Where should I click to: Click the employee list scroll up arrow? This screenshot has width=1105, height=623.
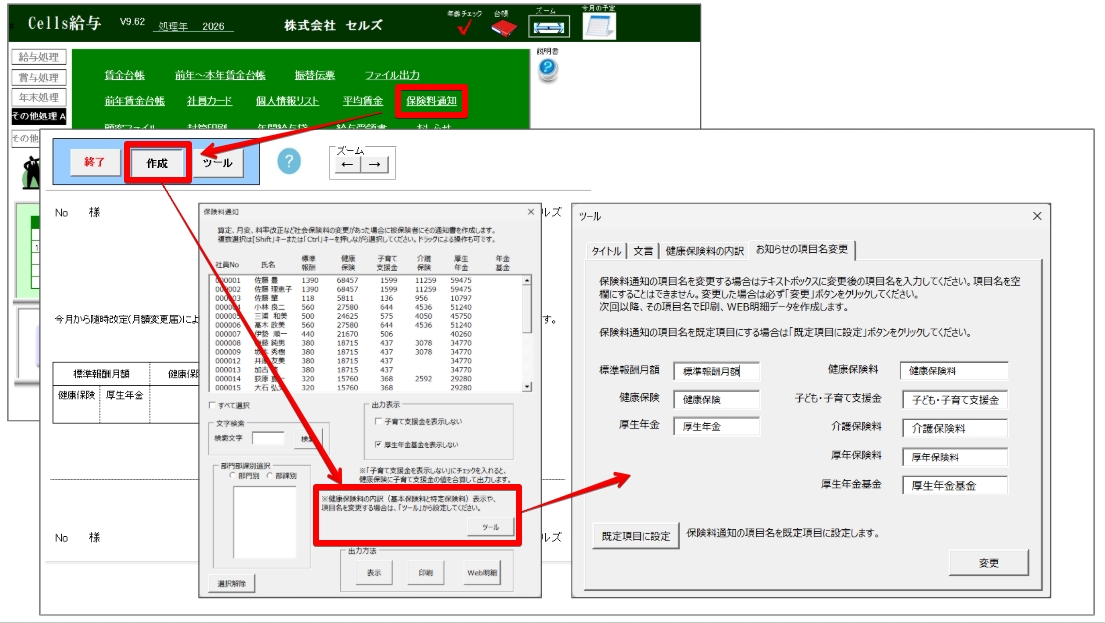coord(526,280)
